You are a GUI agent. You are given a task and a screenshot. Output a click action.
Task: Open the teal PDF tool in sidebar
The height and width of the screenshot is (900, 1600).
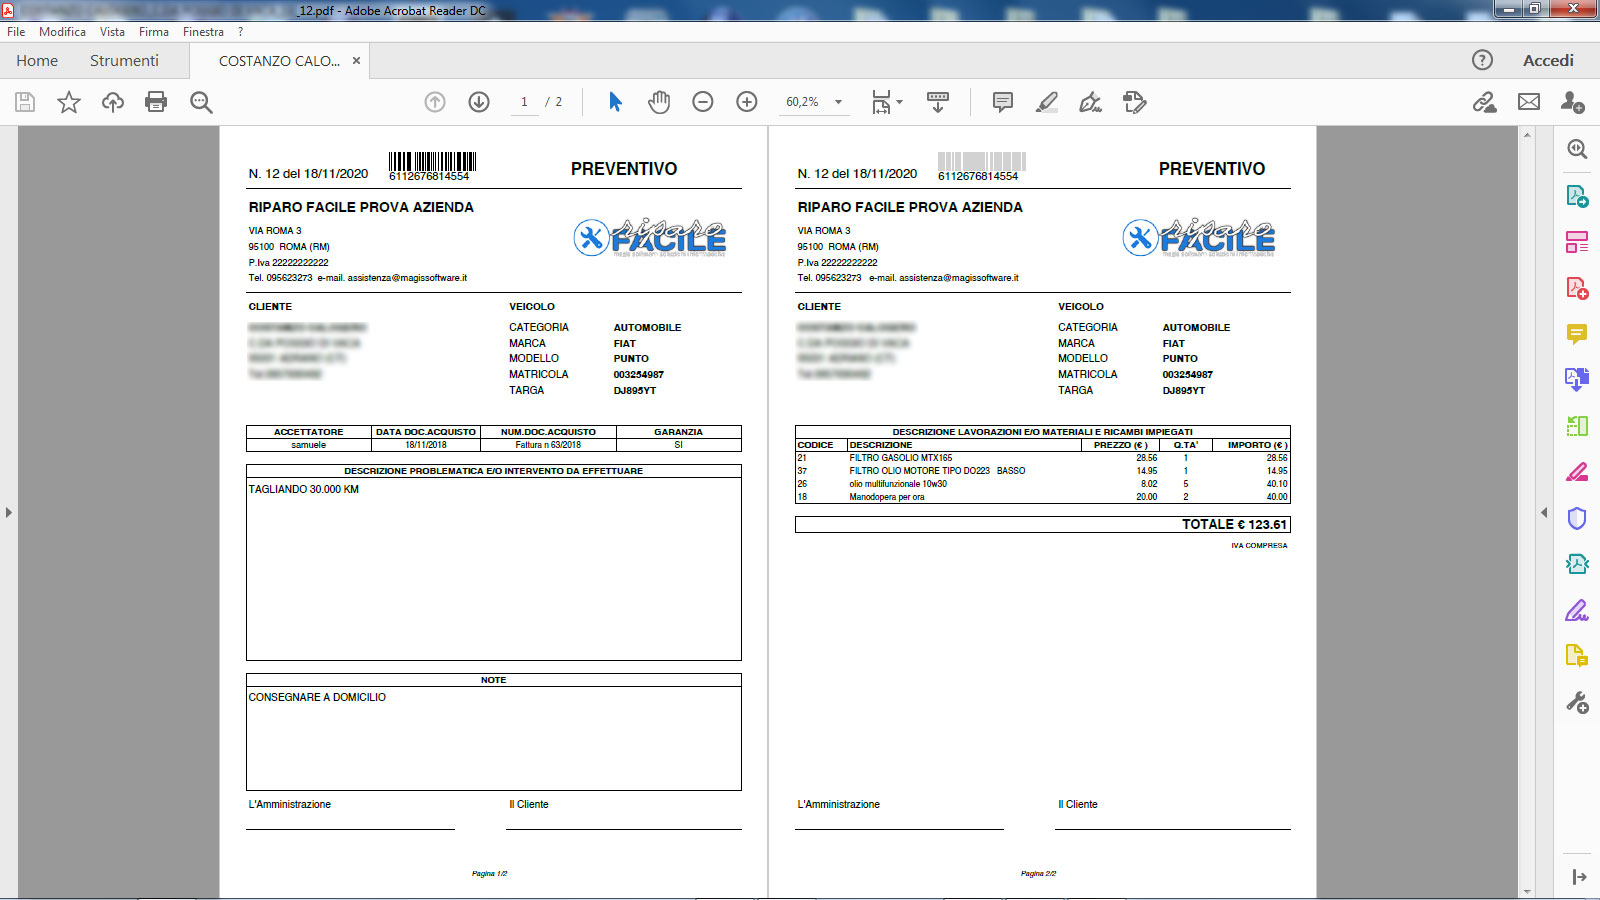tap(1577, 564)
